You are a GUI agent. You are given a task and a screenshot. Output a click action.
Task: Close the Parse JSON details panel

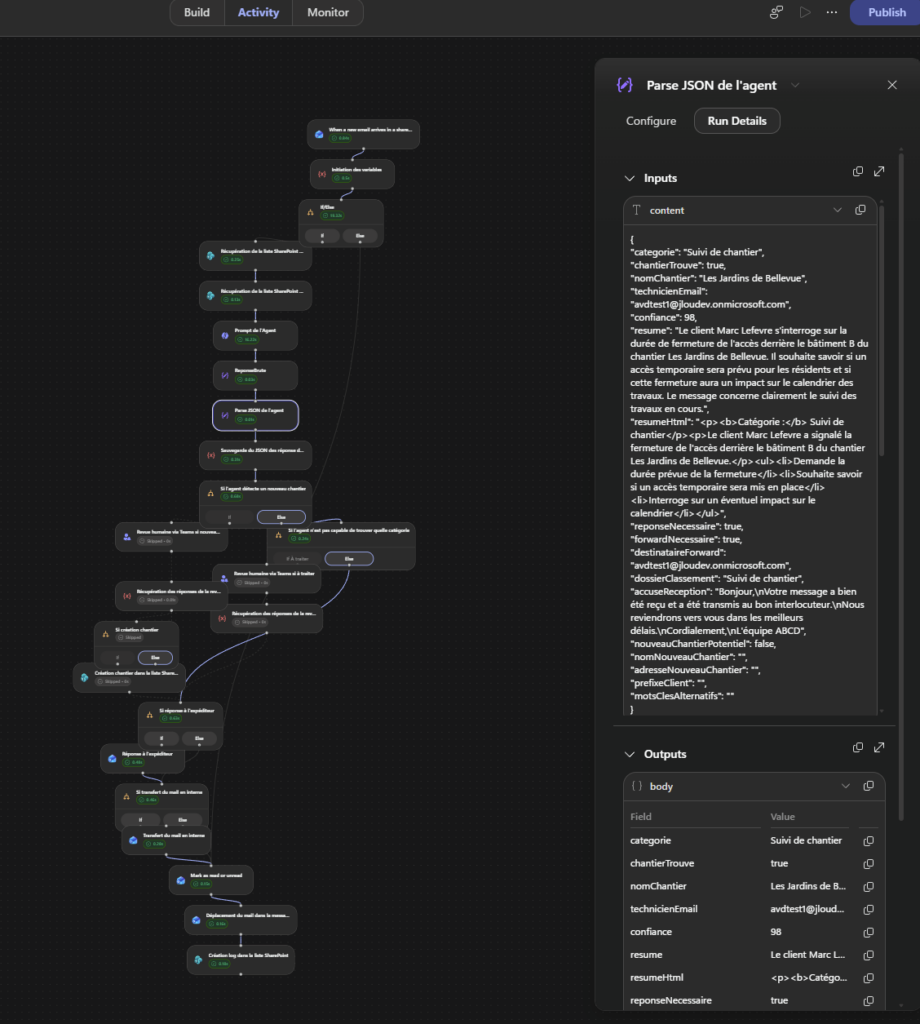892,85
